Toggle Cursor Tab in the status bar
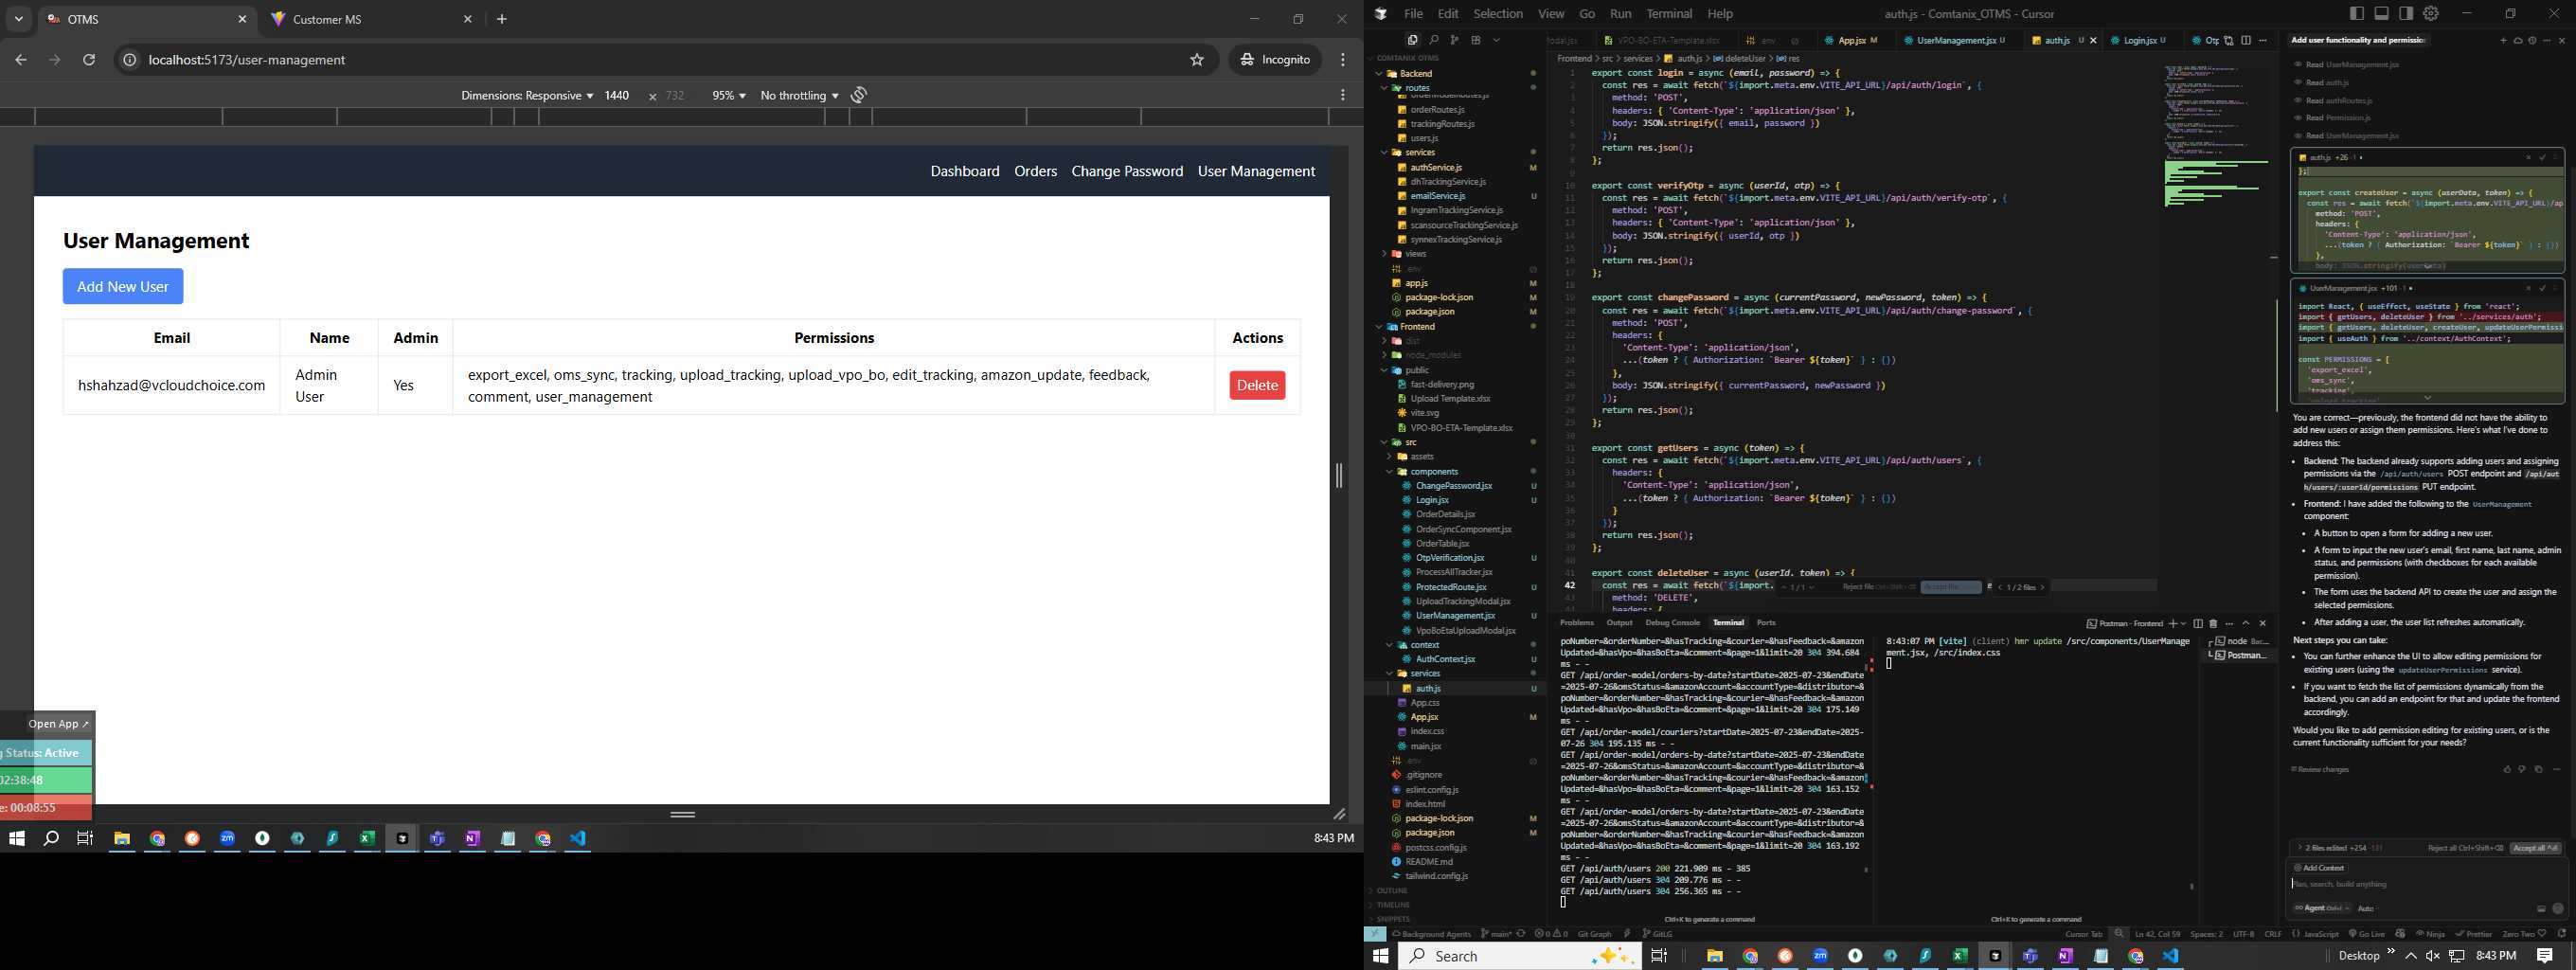 [2084, 934]
